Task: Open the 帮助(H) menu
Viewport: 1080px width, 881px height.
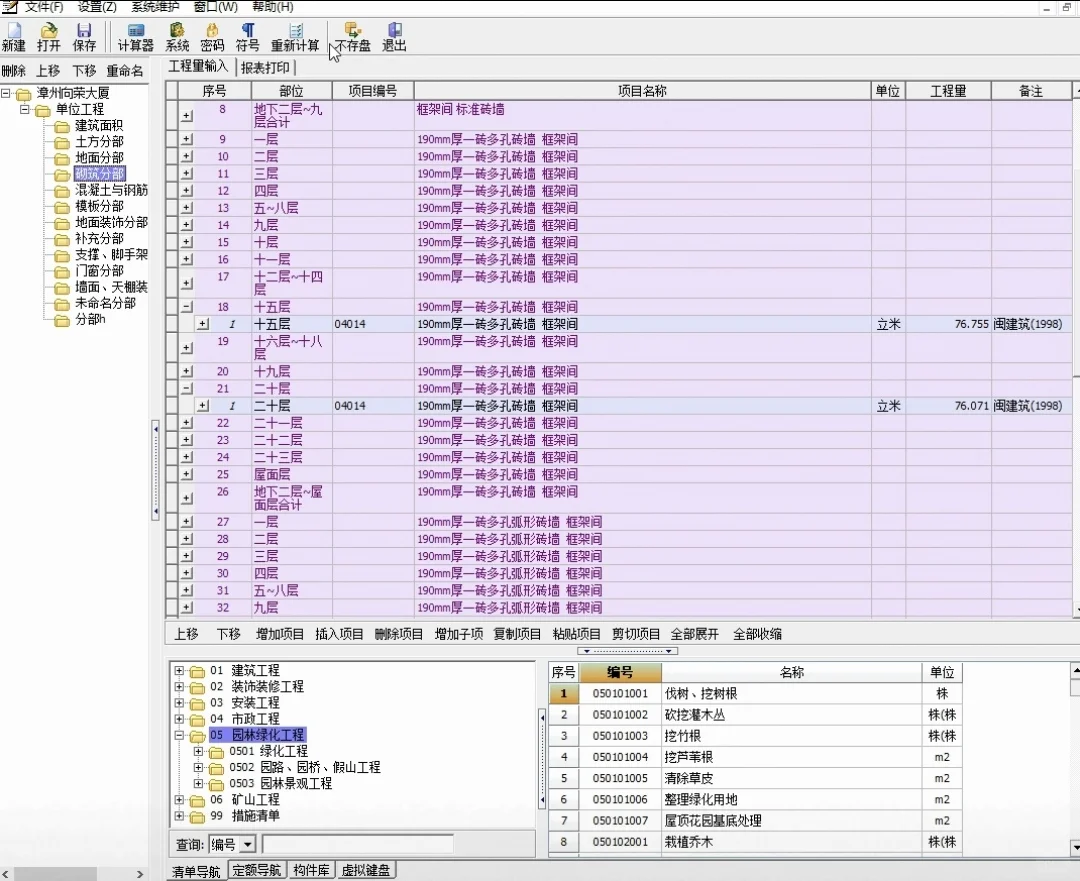Action: (273, 7)
